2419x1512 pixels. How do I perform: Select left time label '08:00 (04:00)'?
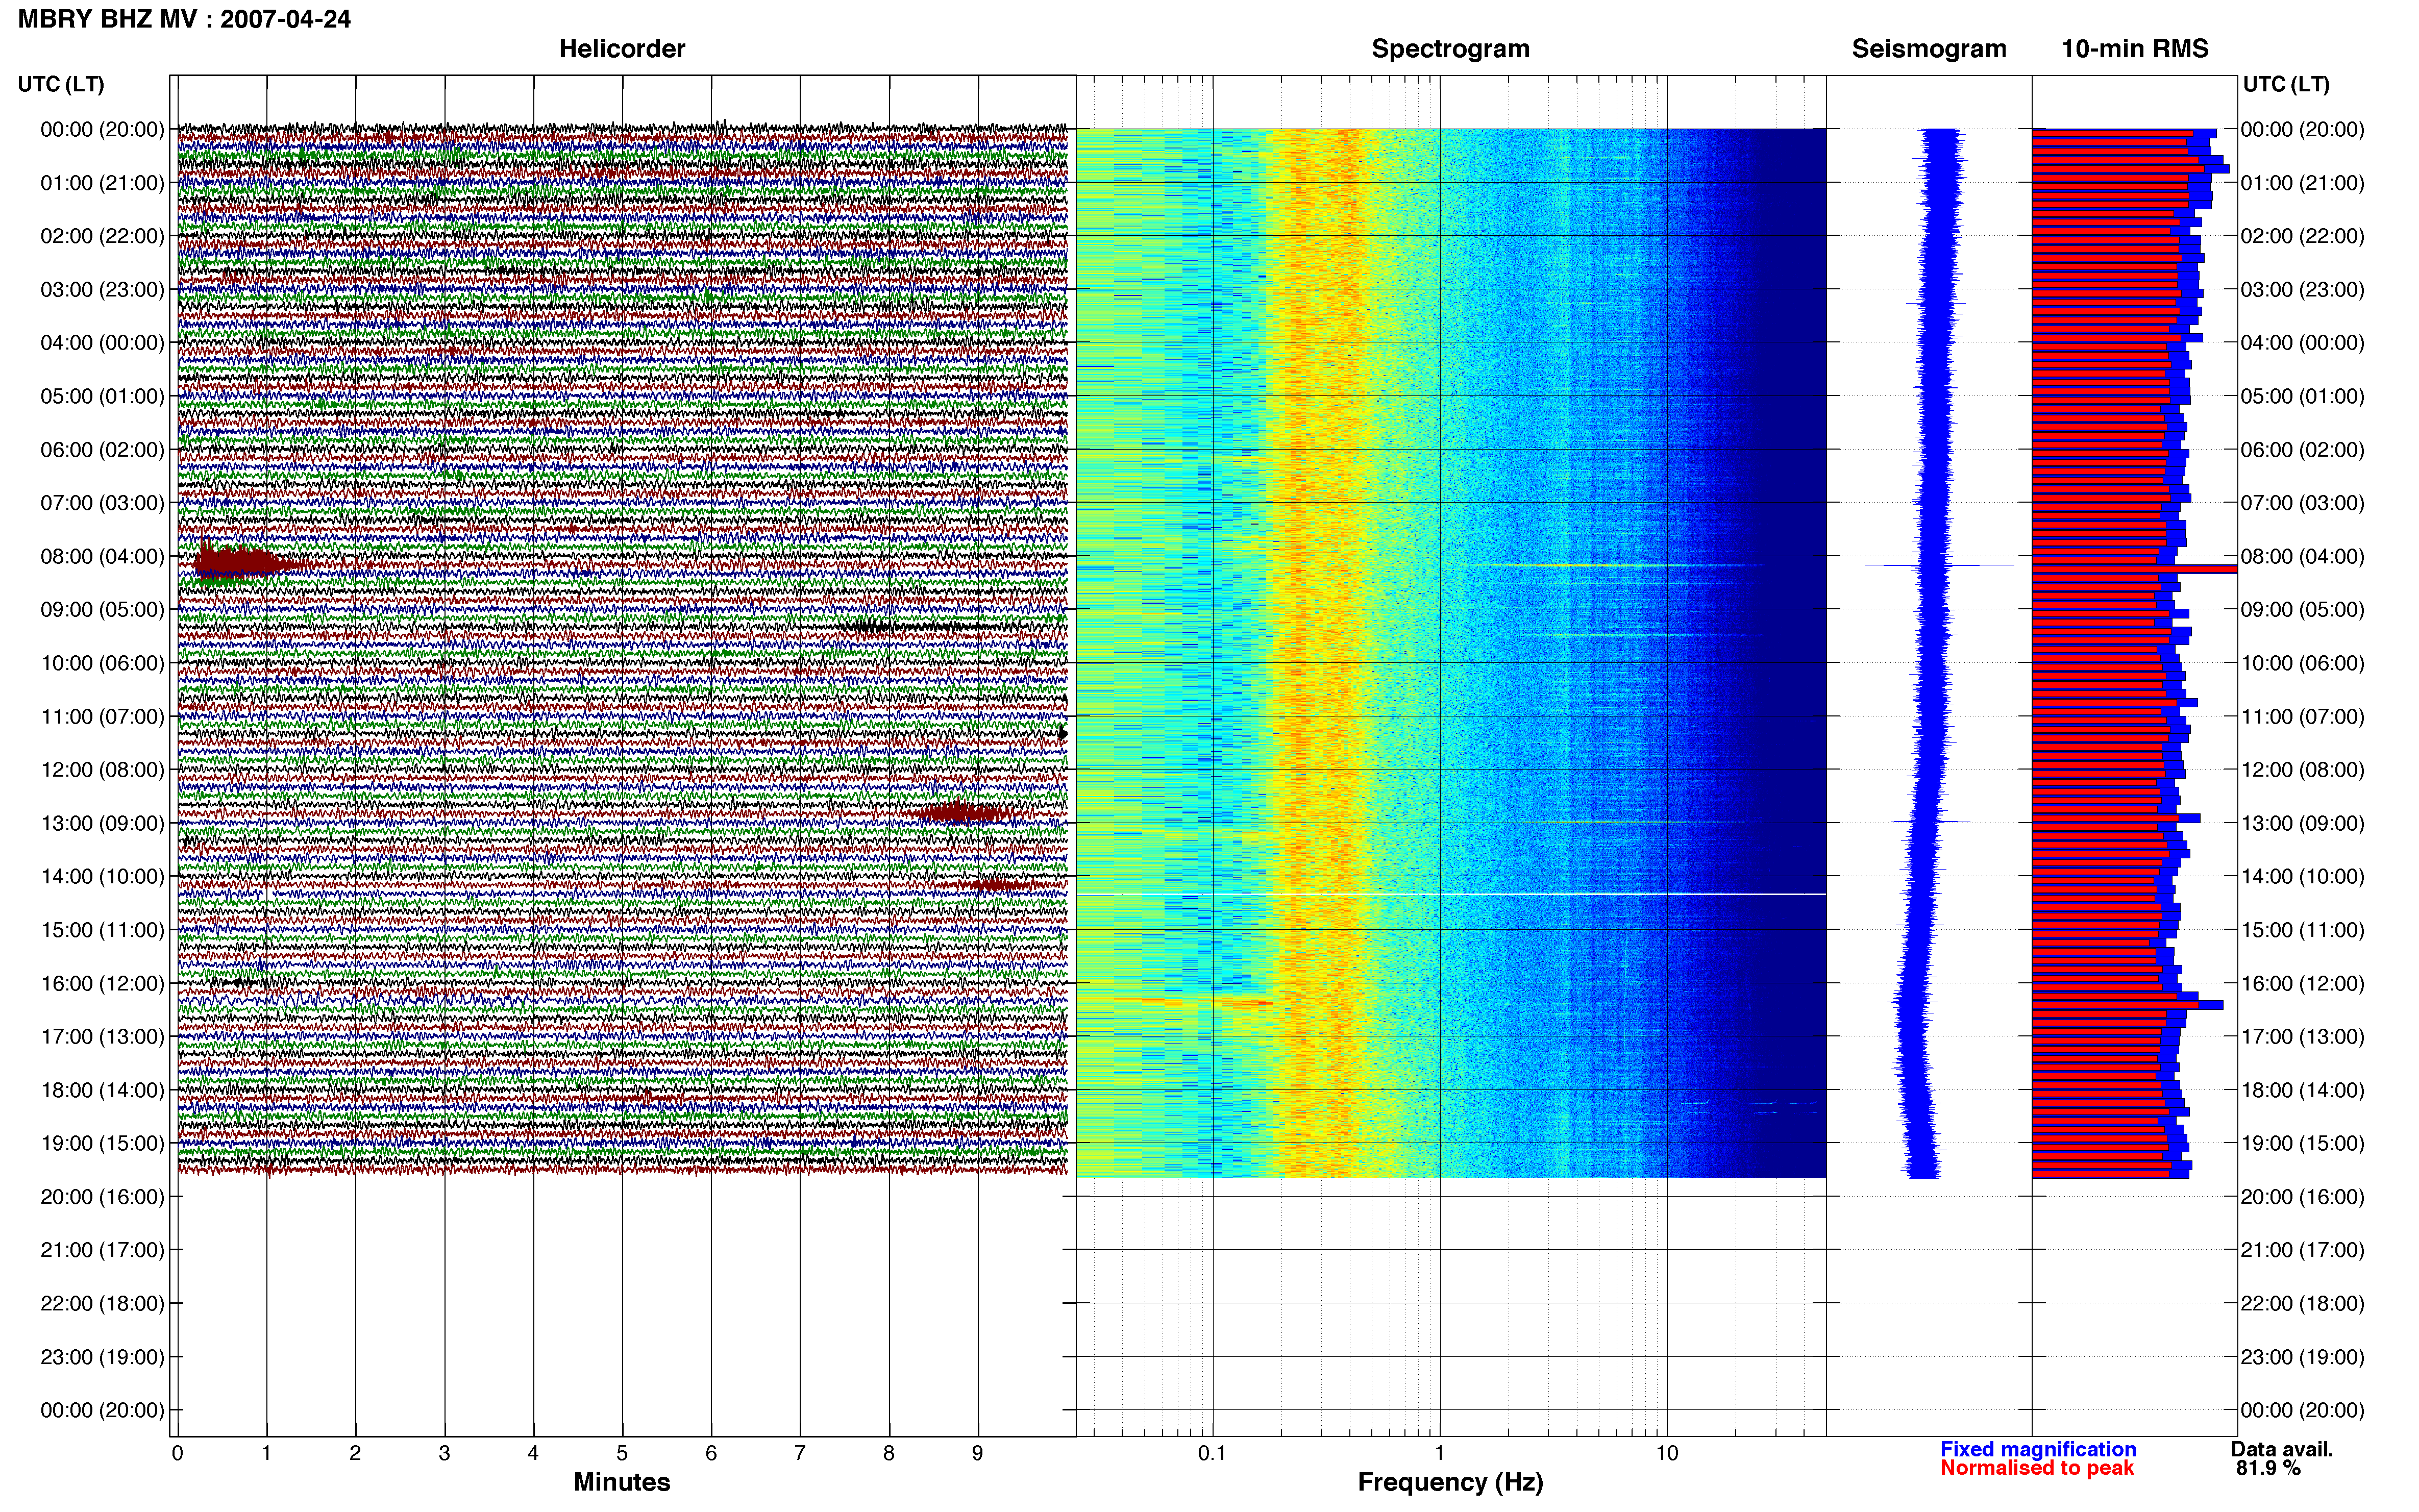click(102, 556)
